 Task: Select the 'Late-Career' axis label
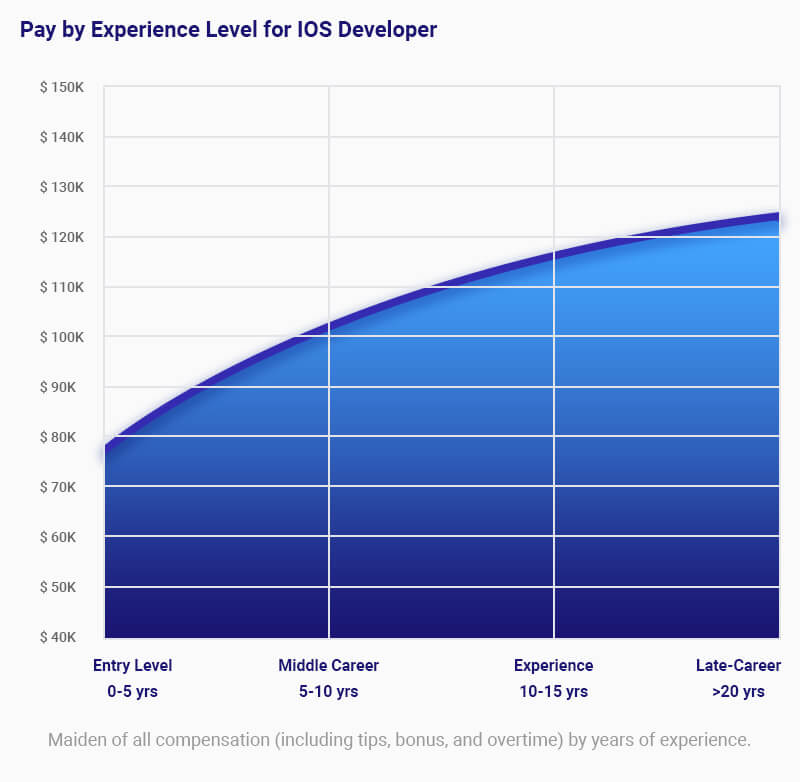point(739,665)
